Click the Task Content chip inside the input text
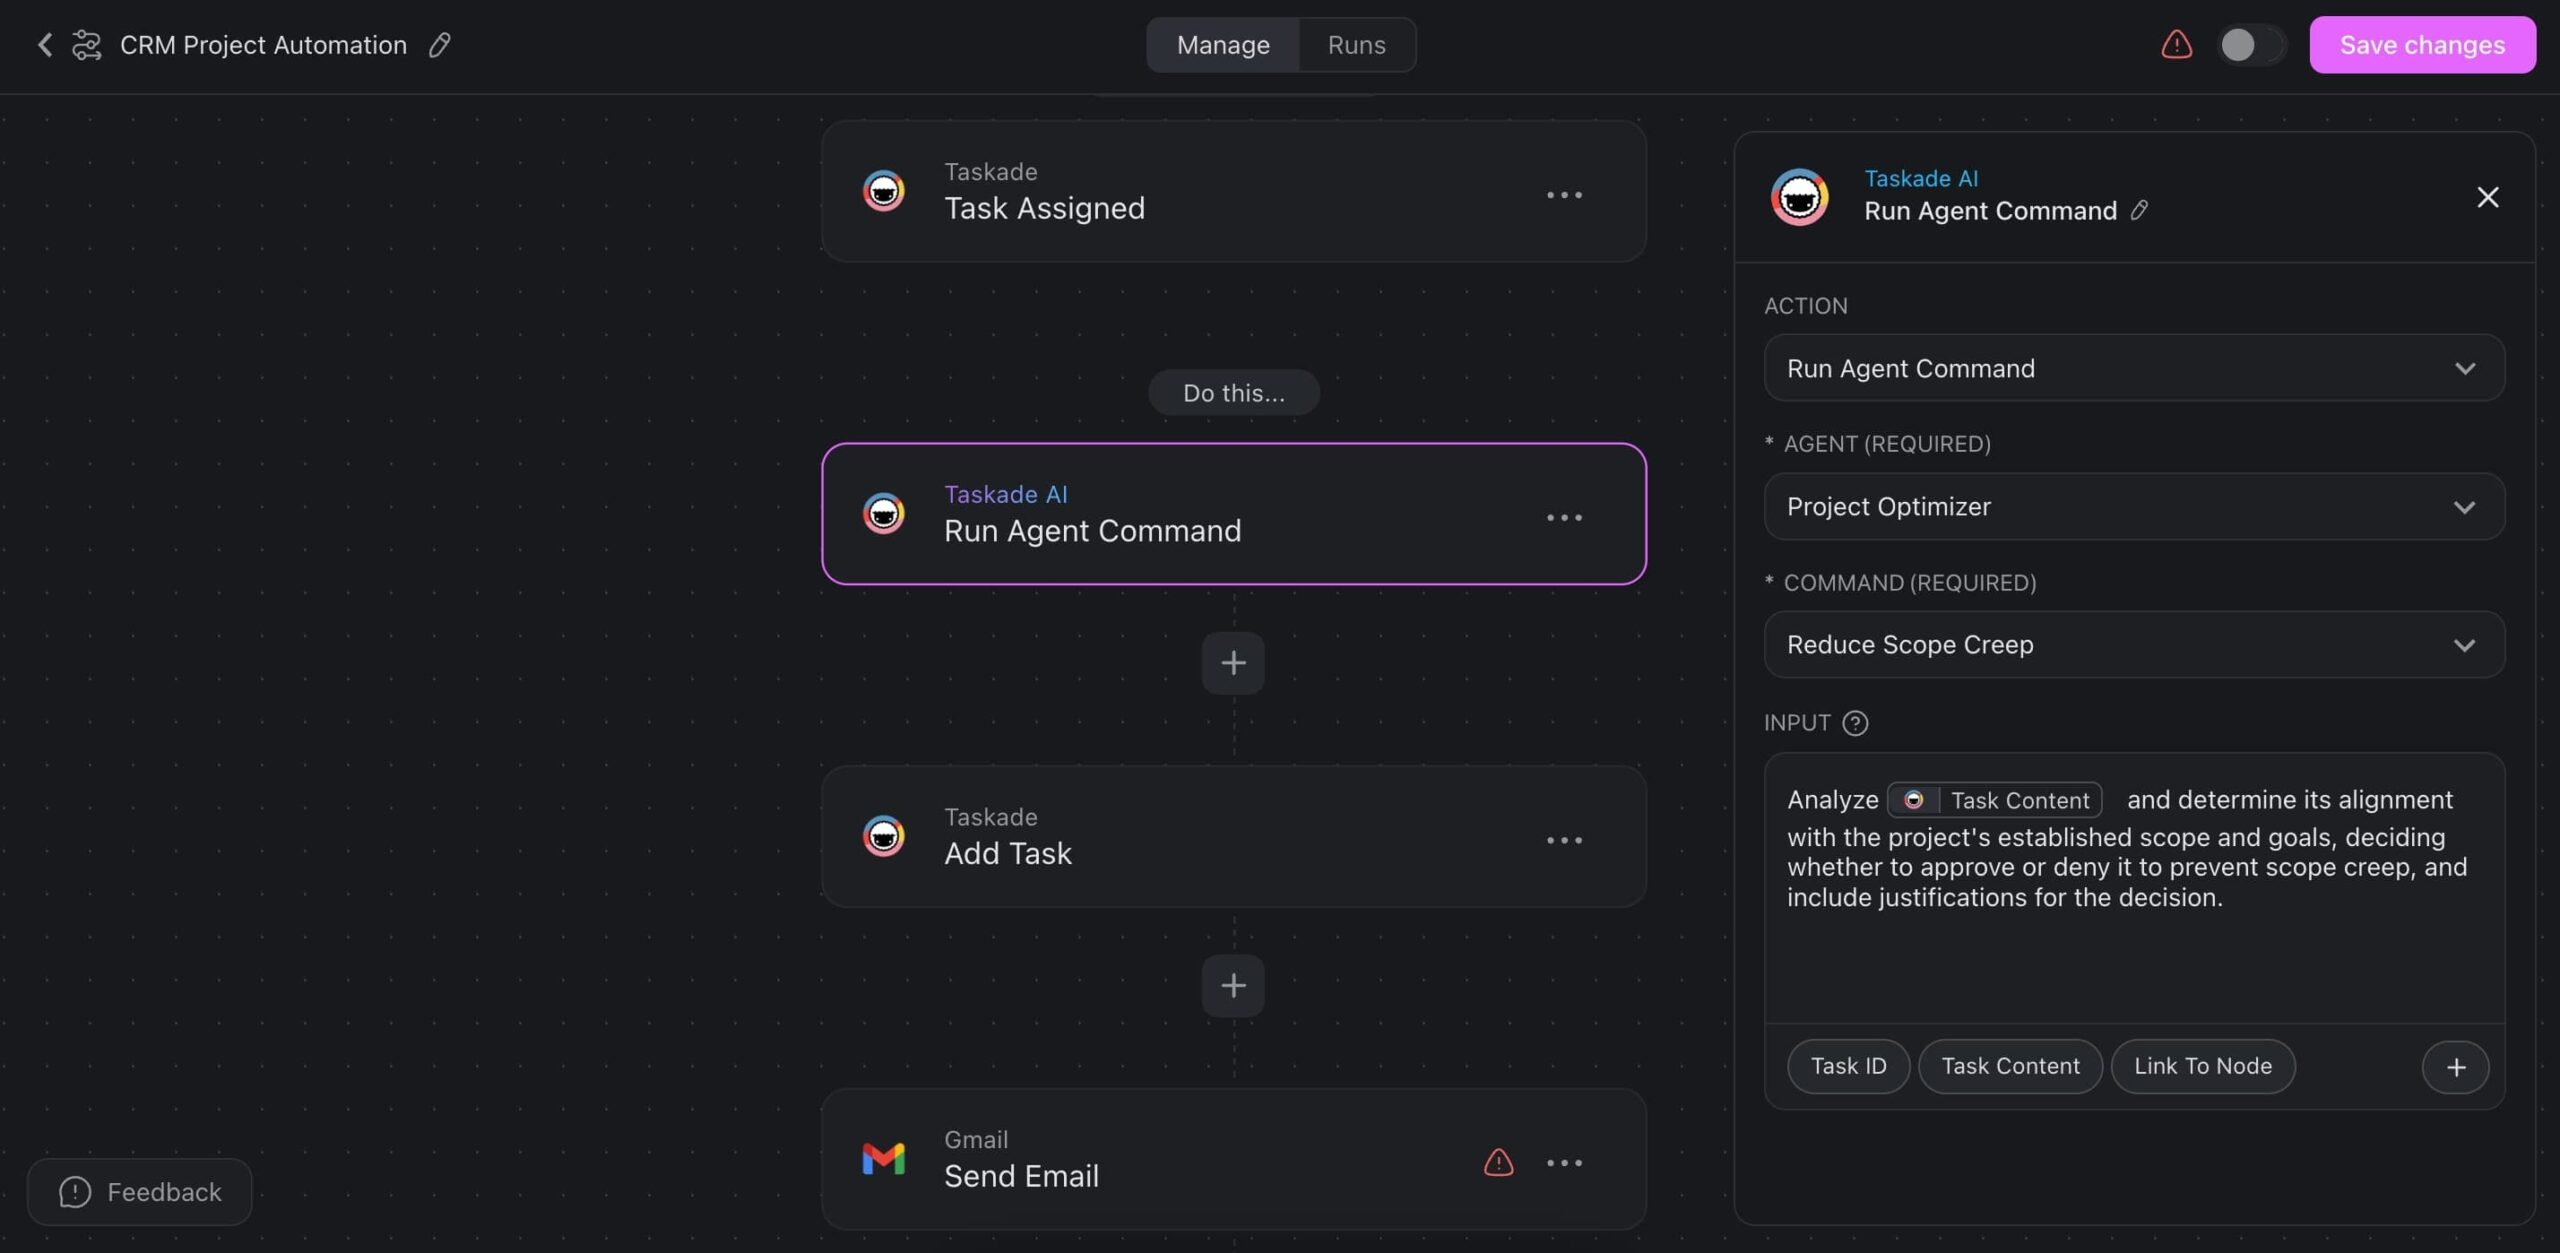Screen dimensions: 2560x1253 click(1995, 800)
